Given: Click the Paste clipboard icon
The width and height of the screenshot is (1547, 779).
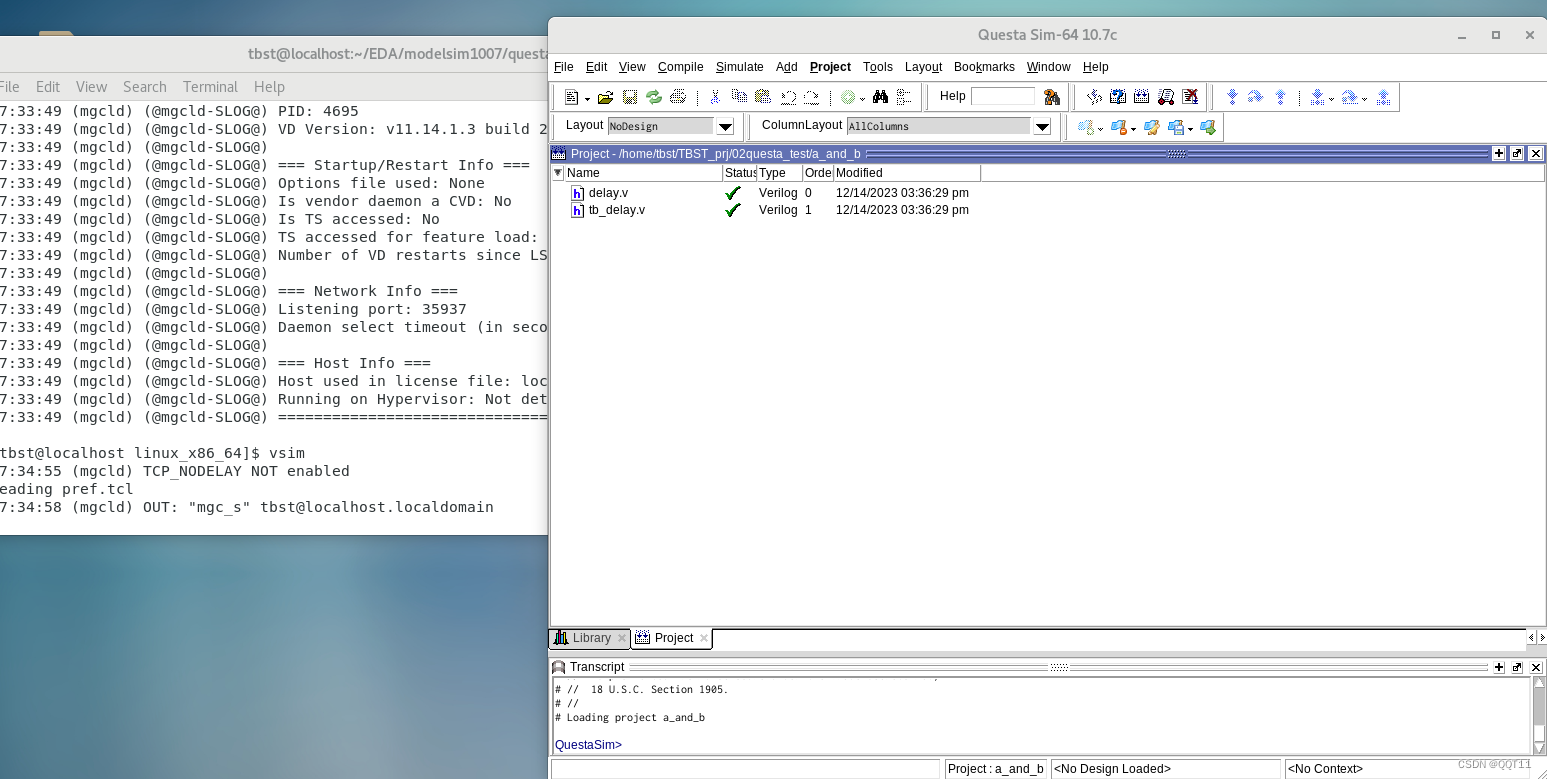Looking at the screenshot, I should [763, 97].
